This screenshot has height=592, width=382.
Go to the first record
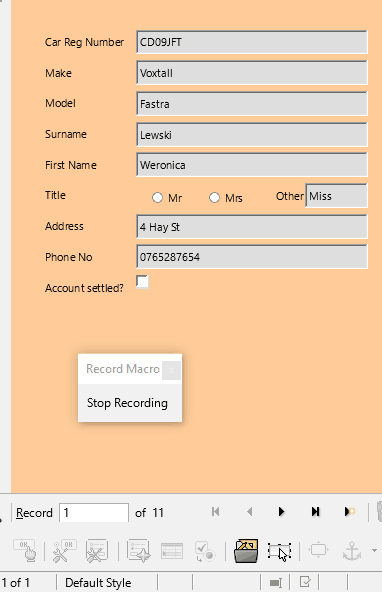(216, 512)
